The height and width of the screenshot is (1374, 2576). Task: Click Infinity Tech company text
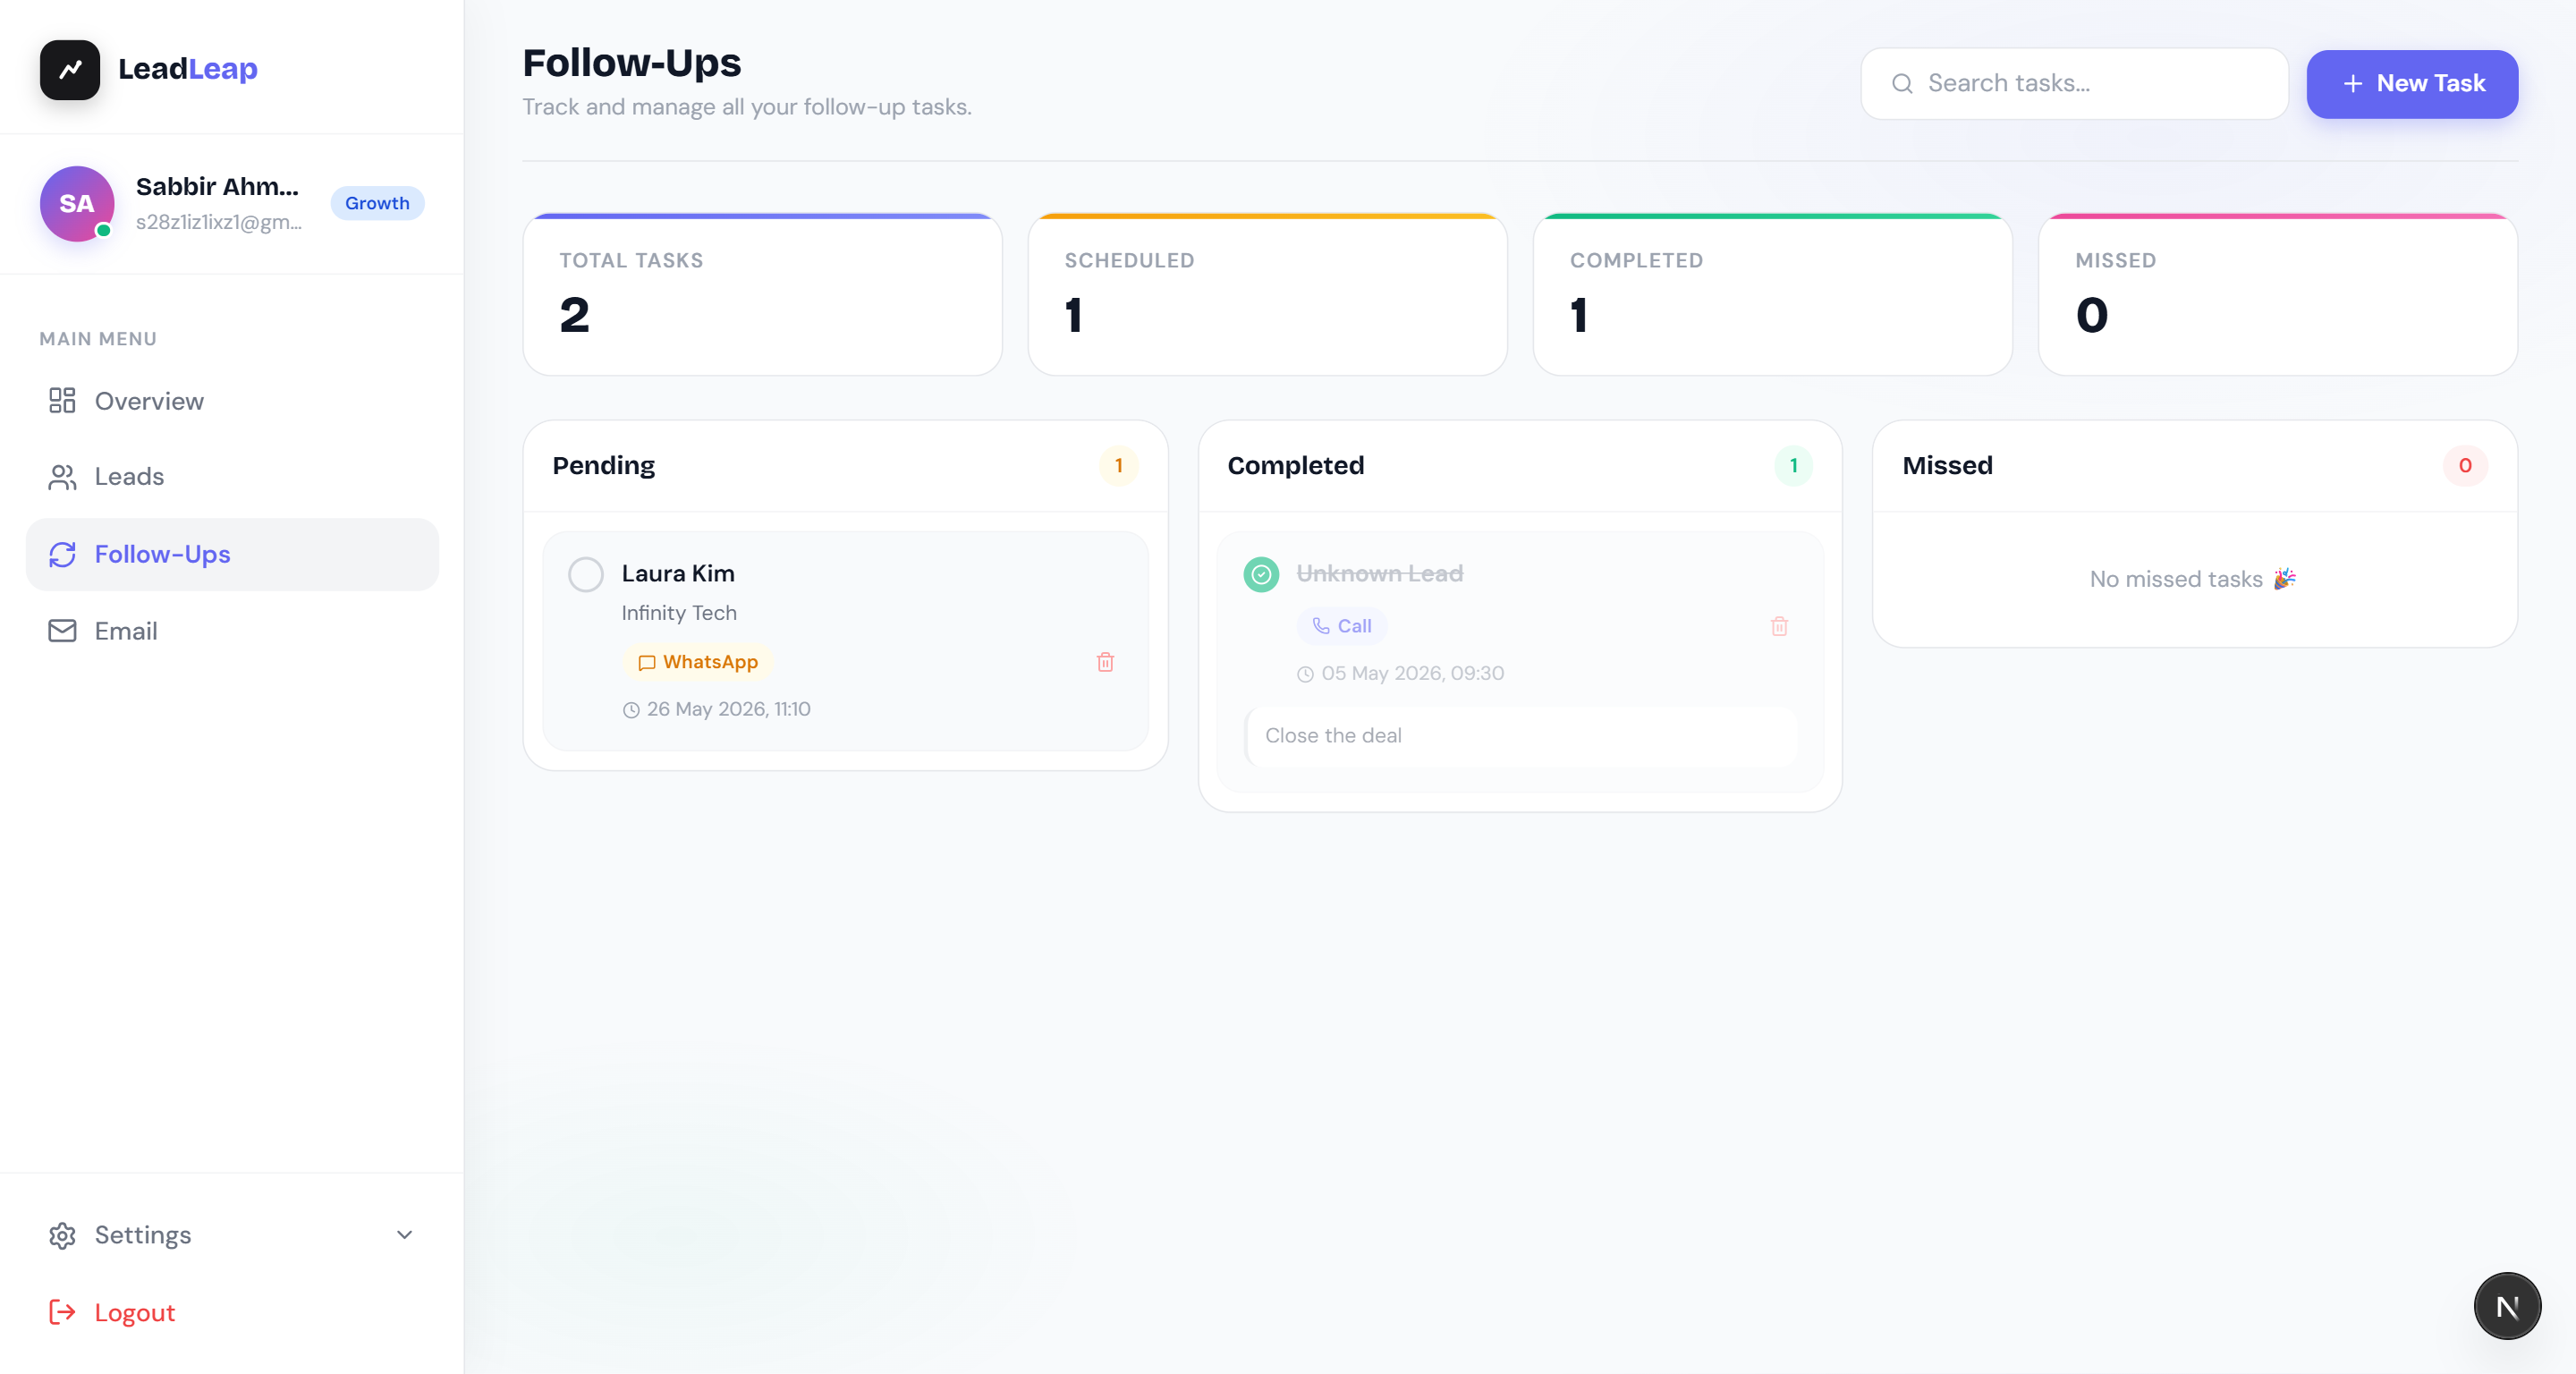679,613
